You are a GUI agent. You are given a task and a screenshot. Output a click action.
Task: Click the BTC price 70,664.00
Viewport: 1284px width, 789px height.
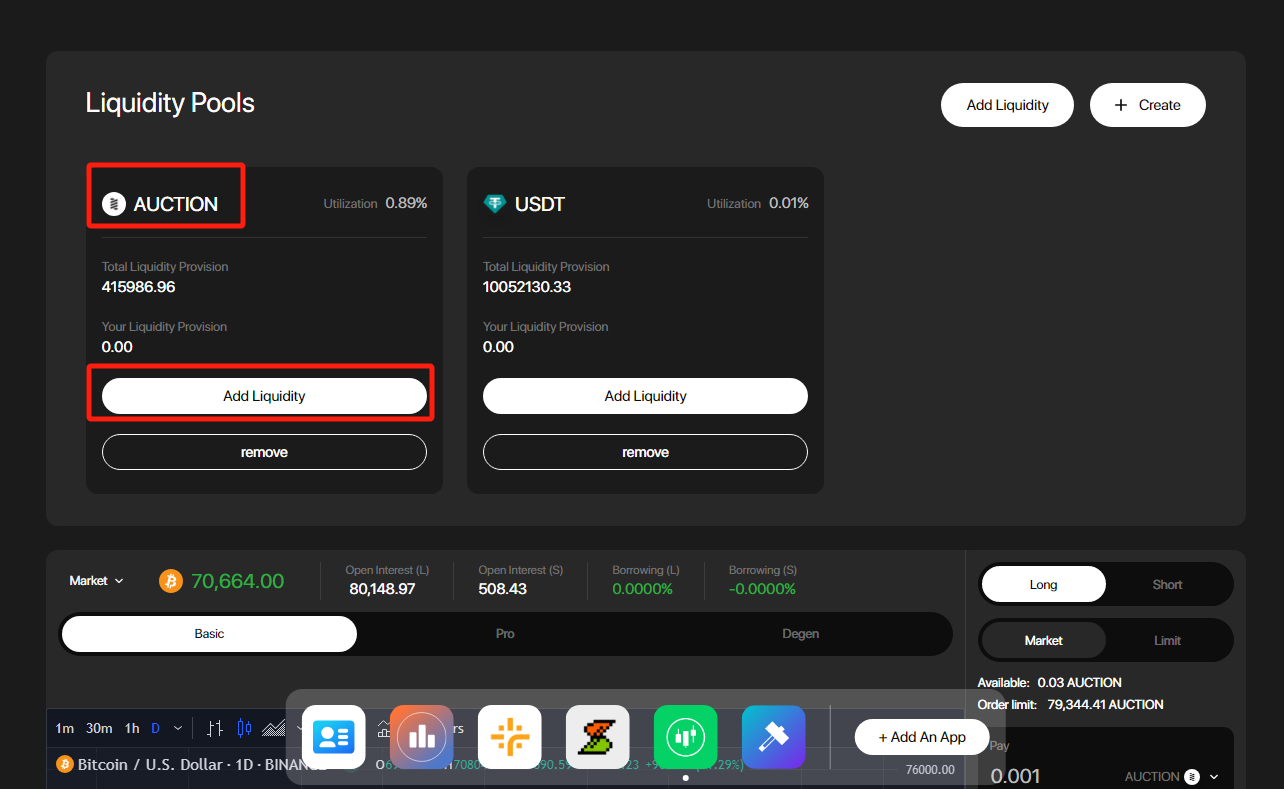pyautogui.click(x=237, y=581)
